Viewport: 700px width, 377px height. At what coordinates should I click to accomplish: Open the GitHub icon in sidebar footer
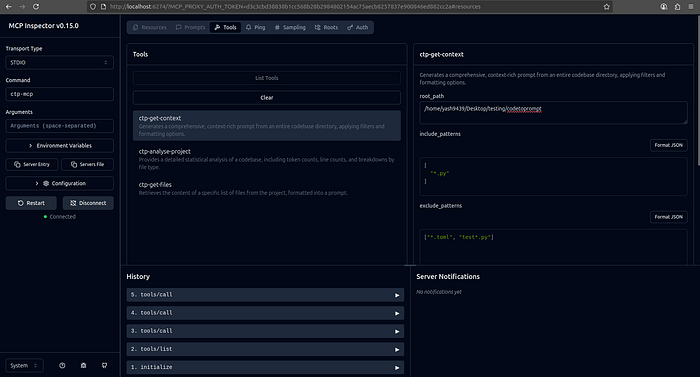click(104, 365)
